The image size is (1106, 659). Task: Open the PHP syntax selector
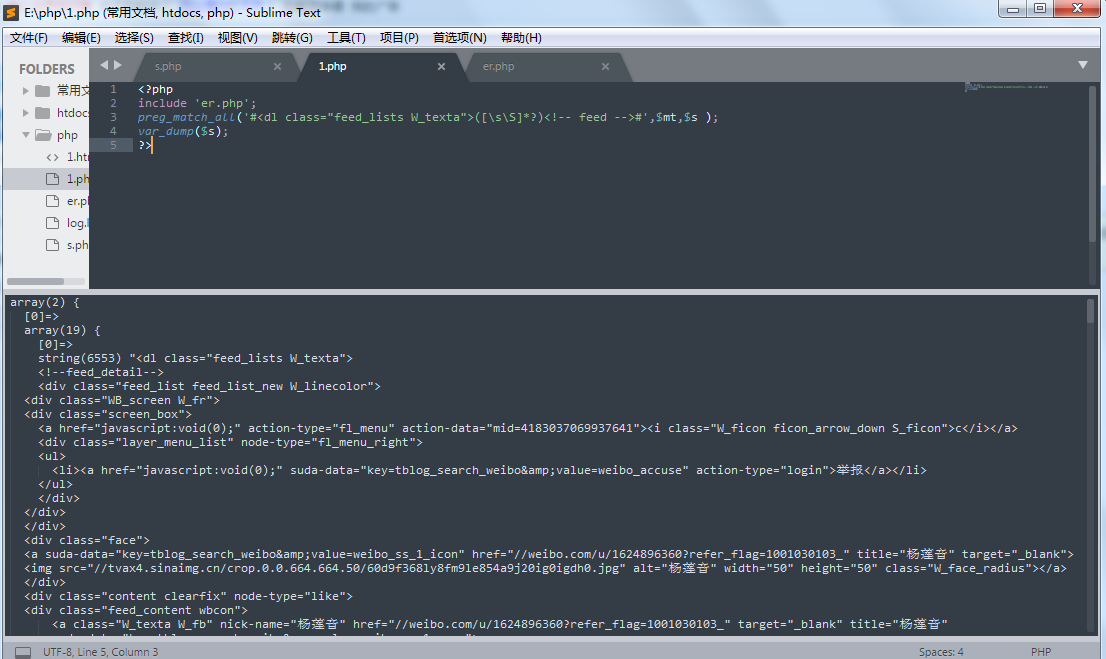coord(1041,652)
